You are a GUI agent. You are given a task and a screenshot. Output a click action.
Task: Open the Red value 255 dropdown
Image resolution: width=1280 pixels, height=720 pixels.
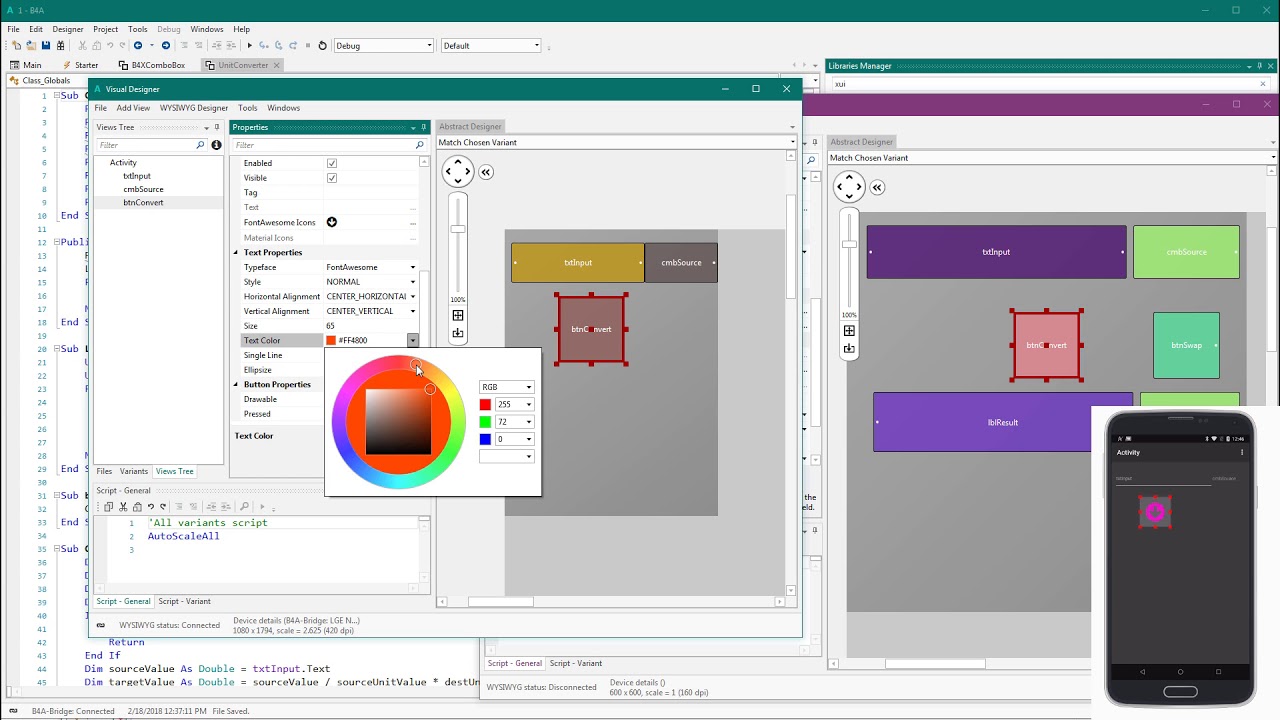pyautogui.click(x=528, y=405)
